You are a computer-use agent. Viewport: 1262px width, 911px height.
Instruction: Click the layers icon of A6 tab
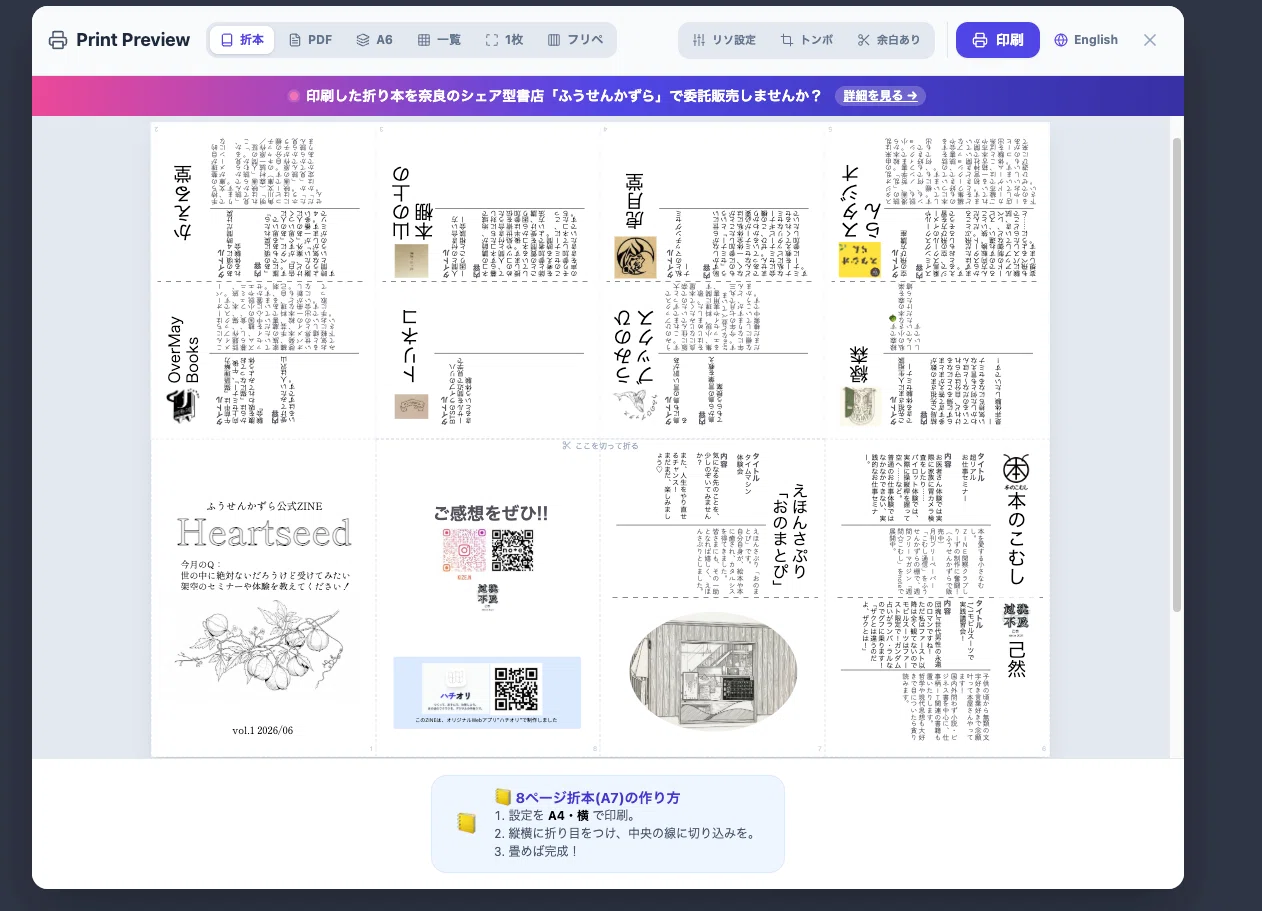click(x=363, y=40)
